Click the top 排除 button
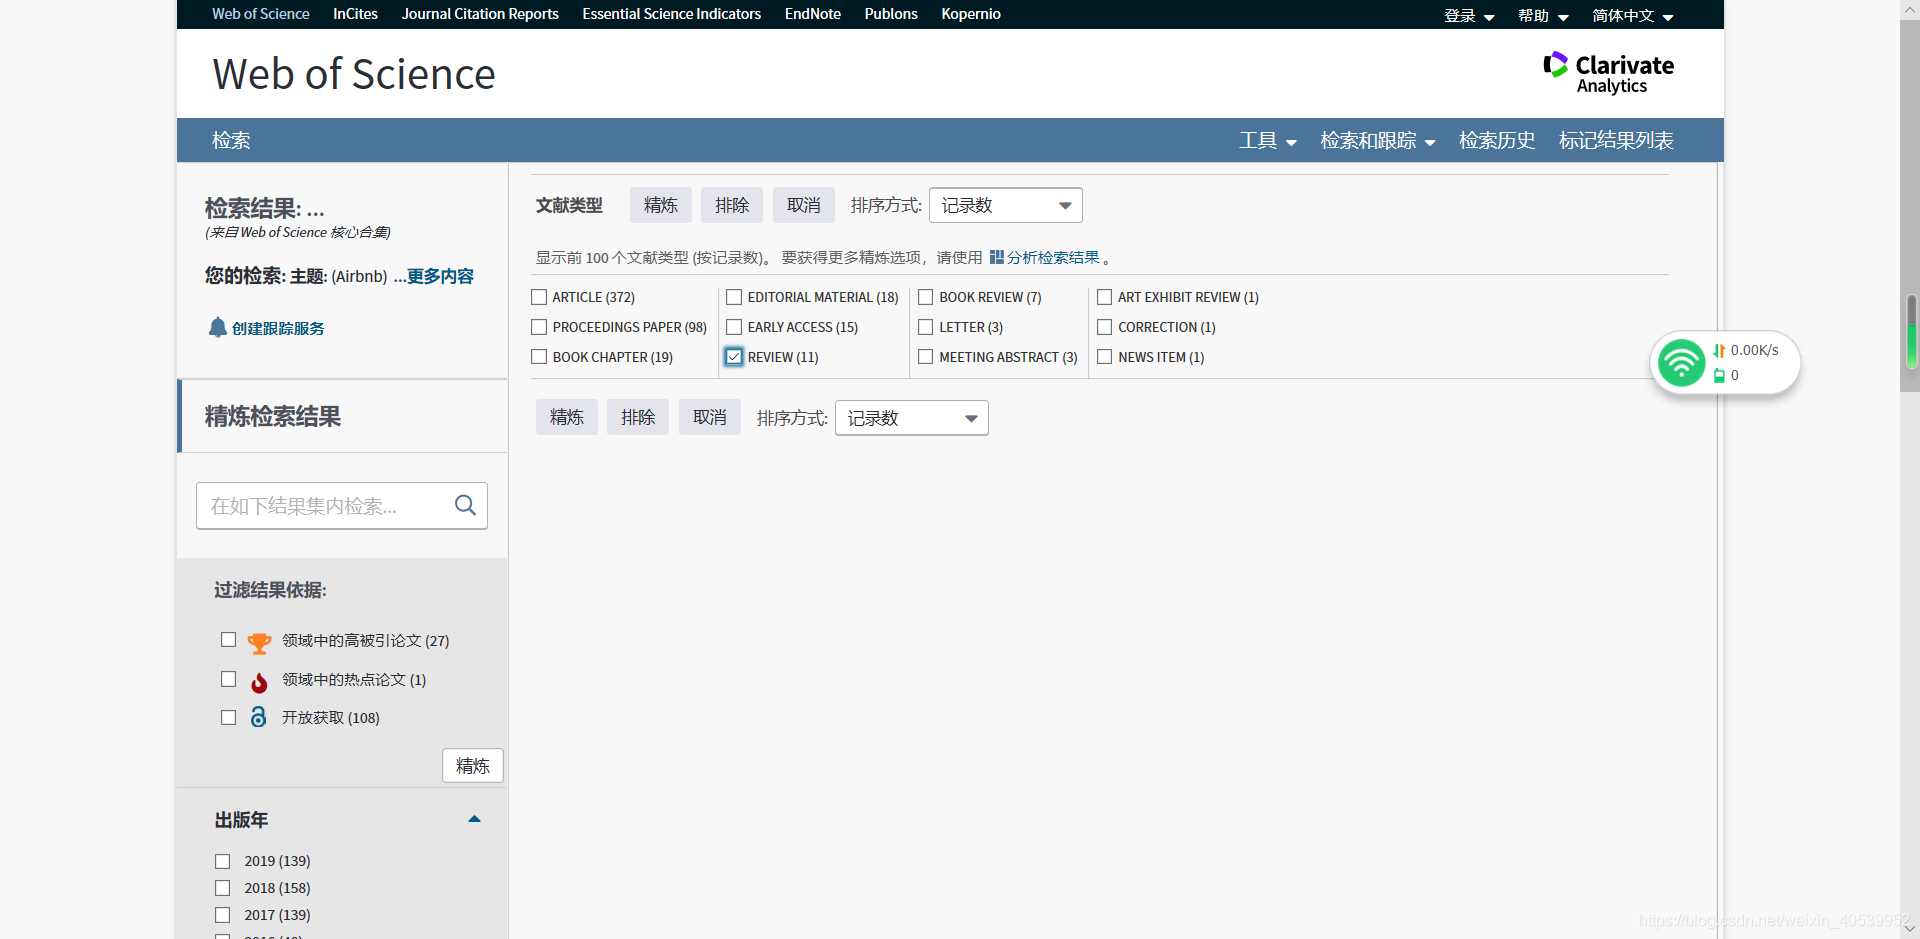Screen dimensions: 1920x939 click(732, 205)
